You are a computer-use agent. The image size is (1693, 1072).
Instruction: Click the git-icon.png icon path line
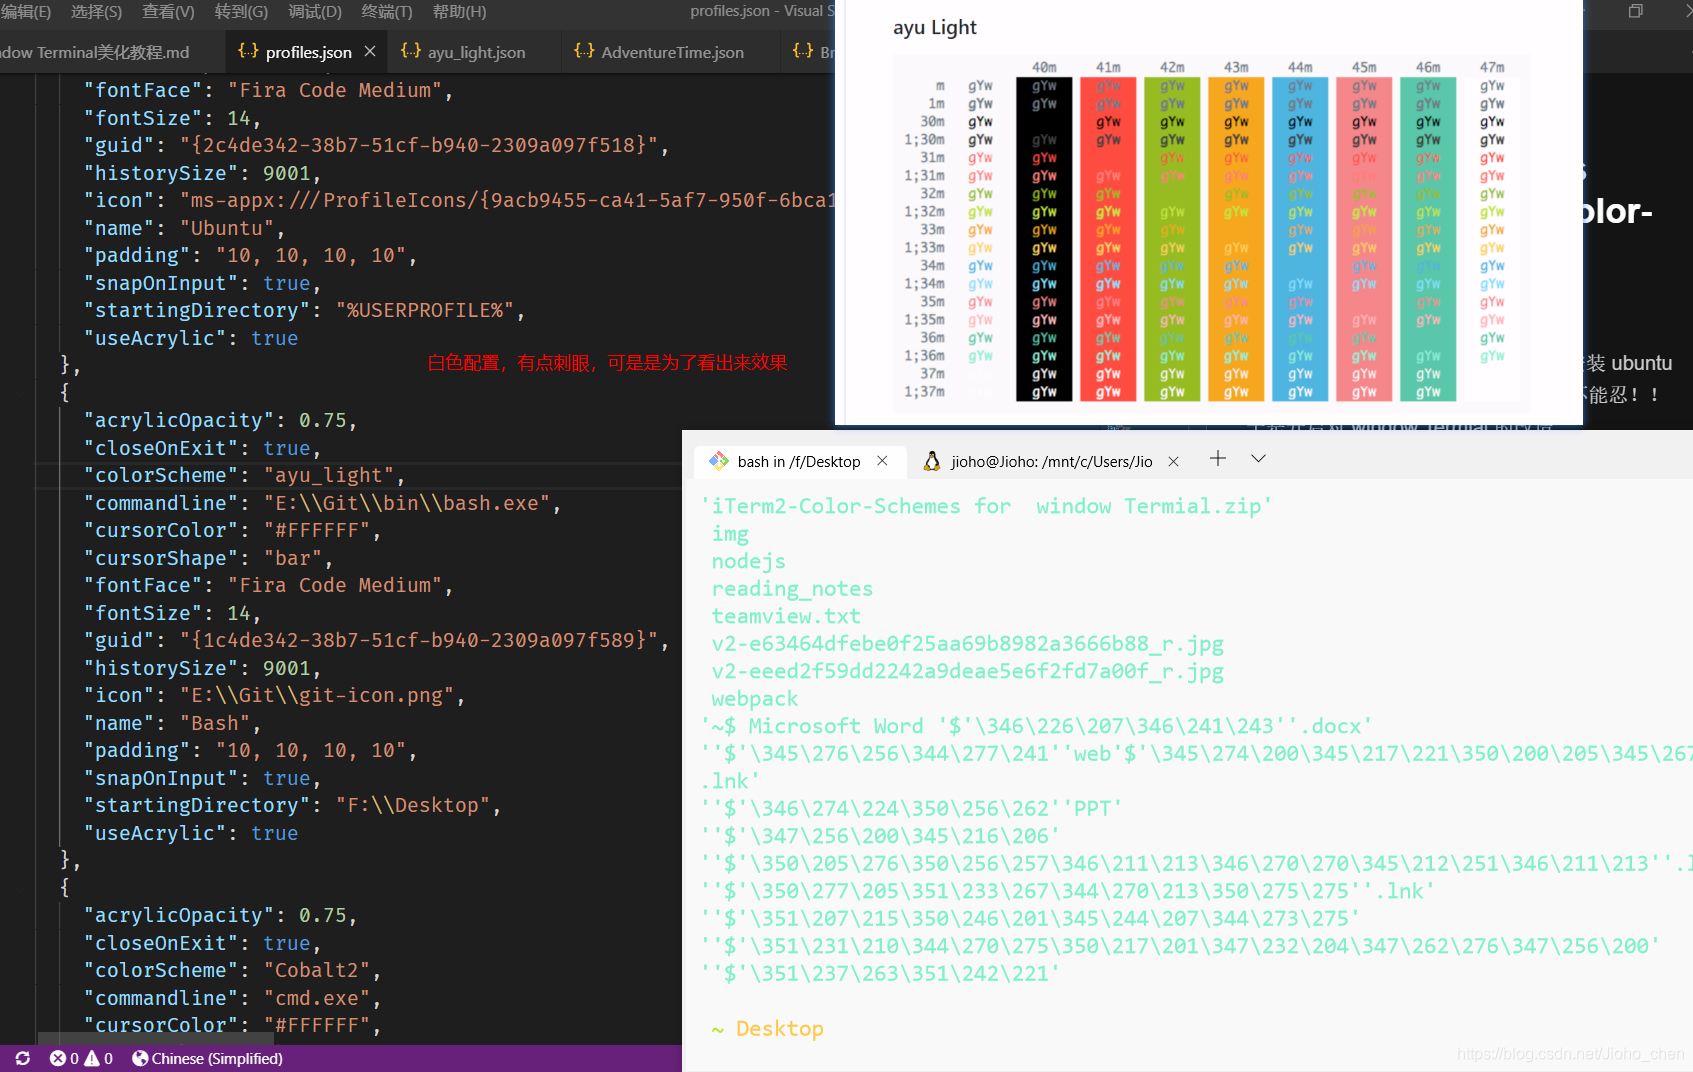click(x=274, y=695)
